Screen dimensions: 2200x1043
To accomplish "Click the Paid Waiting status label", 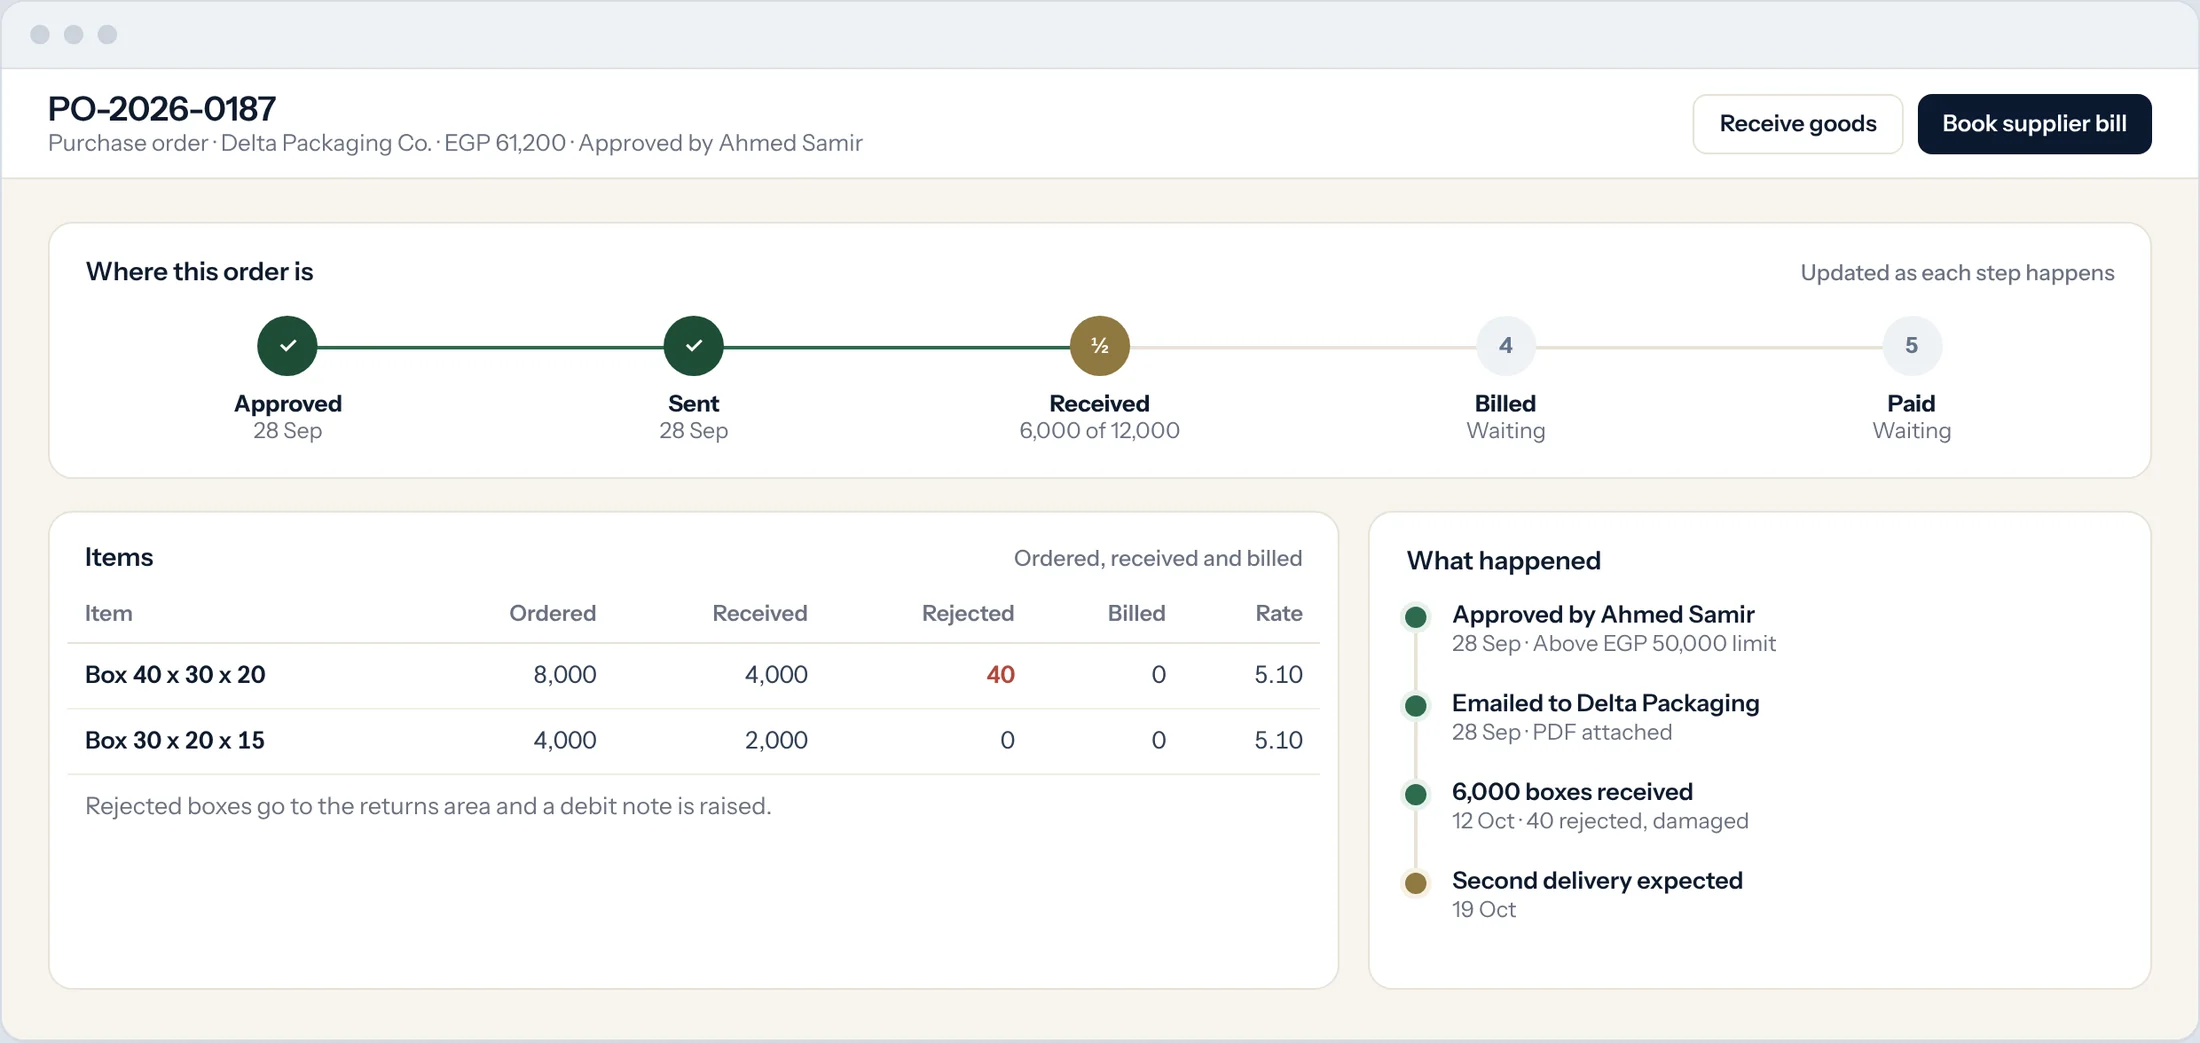I will (1912, 417).
